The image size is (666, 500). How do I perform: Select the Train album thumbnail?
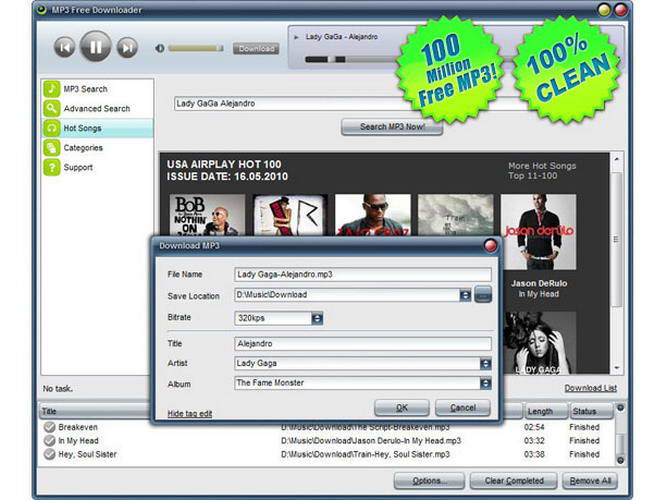click(x=456, y=215)
